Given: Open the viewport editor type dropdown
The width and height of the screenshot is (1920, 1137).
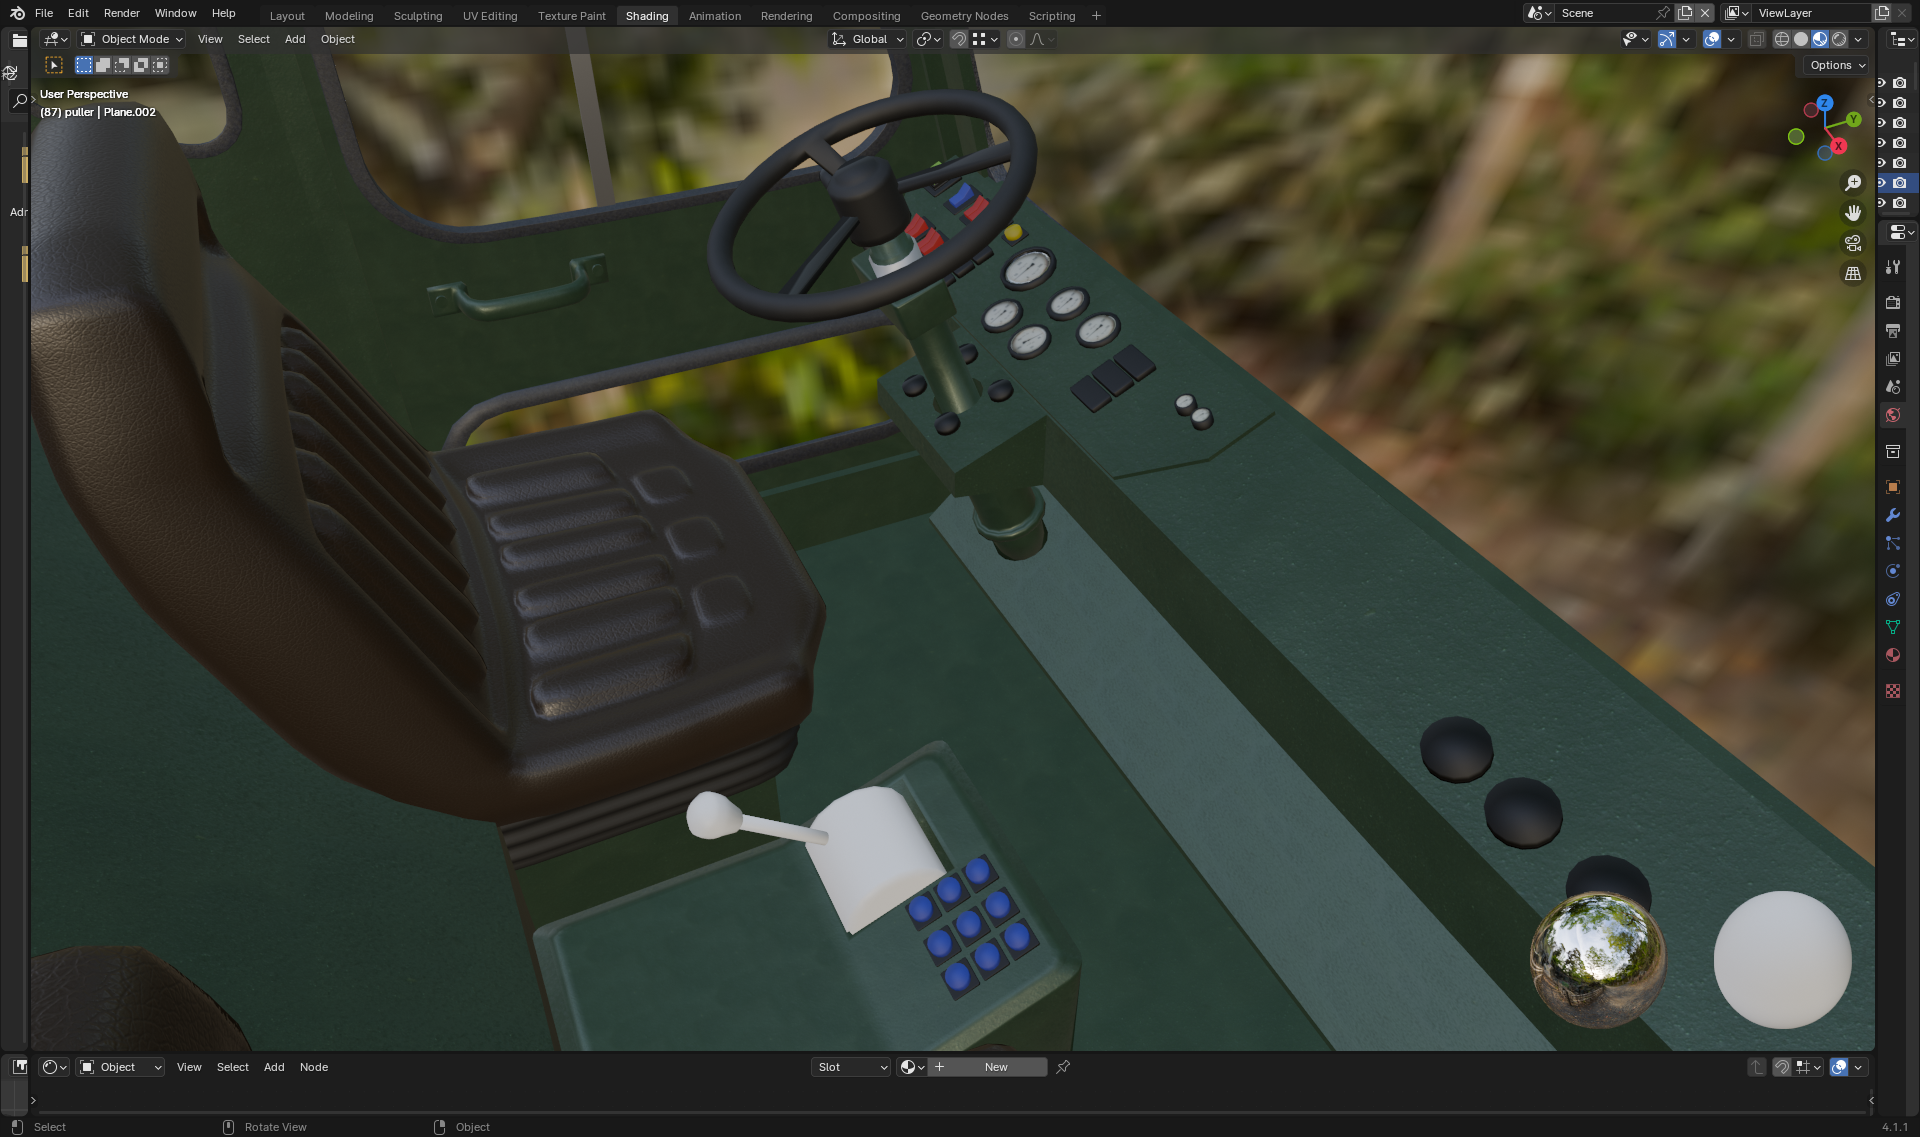Looking at the screenshot, I should pyautogui.click(x=56, y=39).
